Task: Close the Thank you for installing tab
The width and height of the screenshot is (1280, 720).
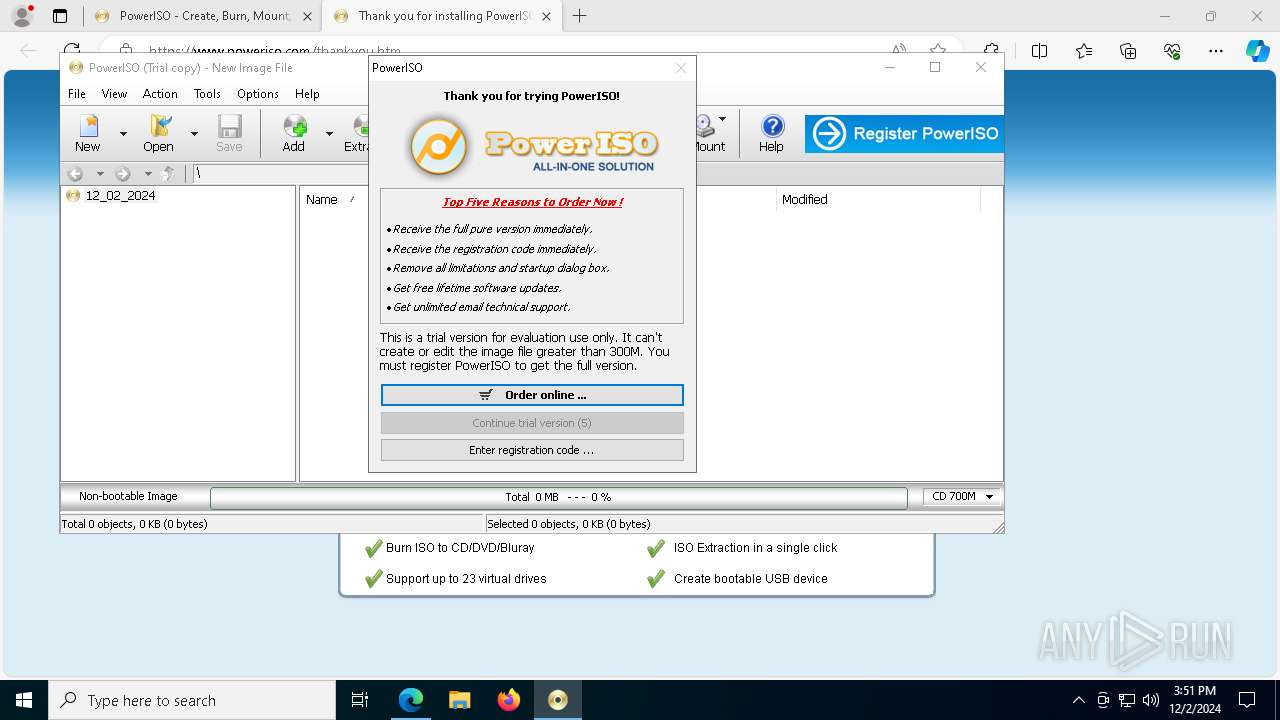Action: [x=547, y=16]
